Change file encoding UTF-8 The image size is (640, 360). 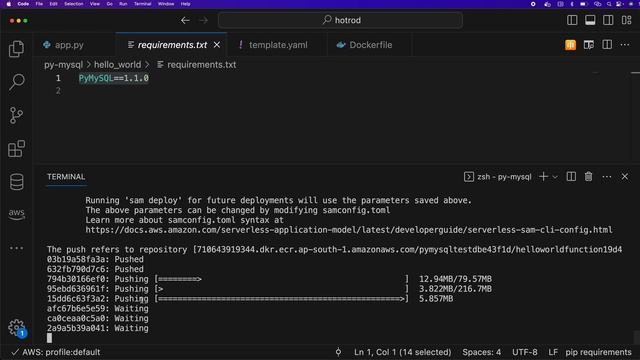click(x=524, y=352)
